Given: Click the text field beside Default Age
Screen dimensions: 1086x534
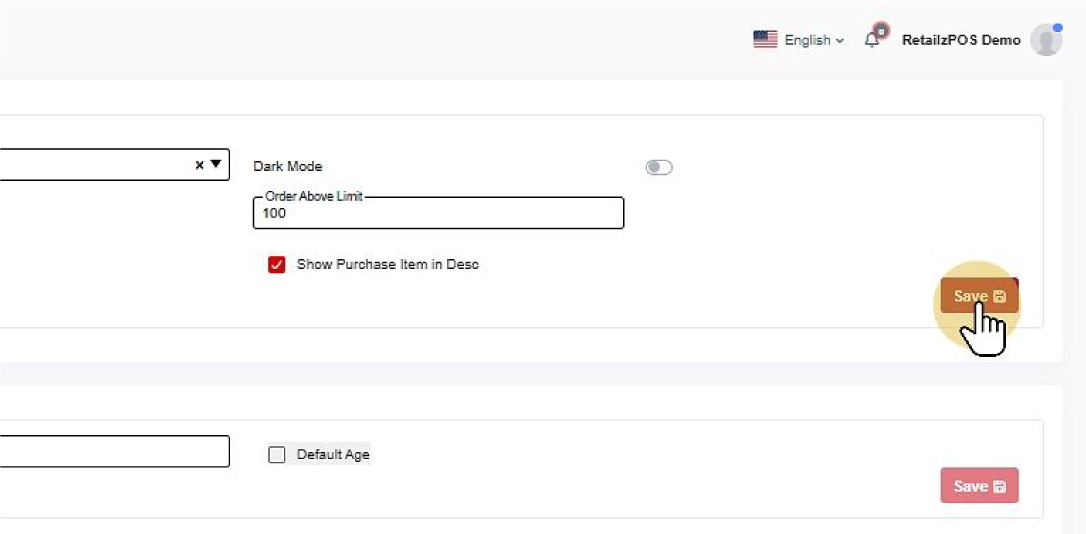Looking at the screenshot, I should pyautogui.click(x=110, y=451).
